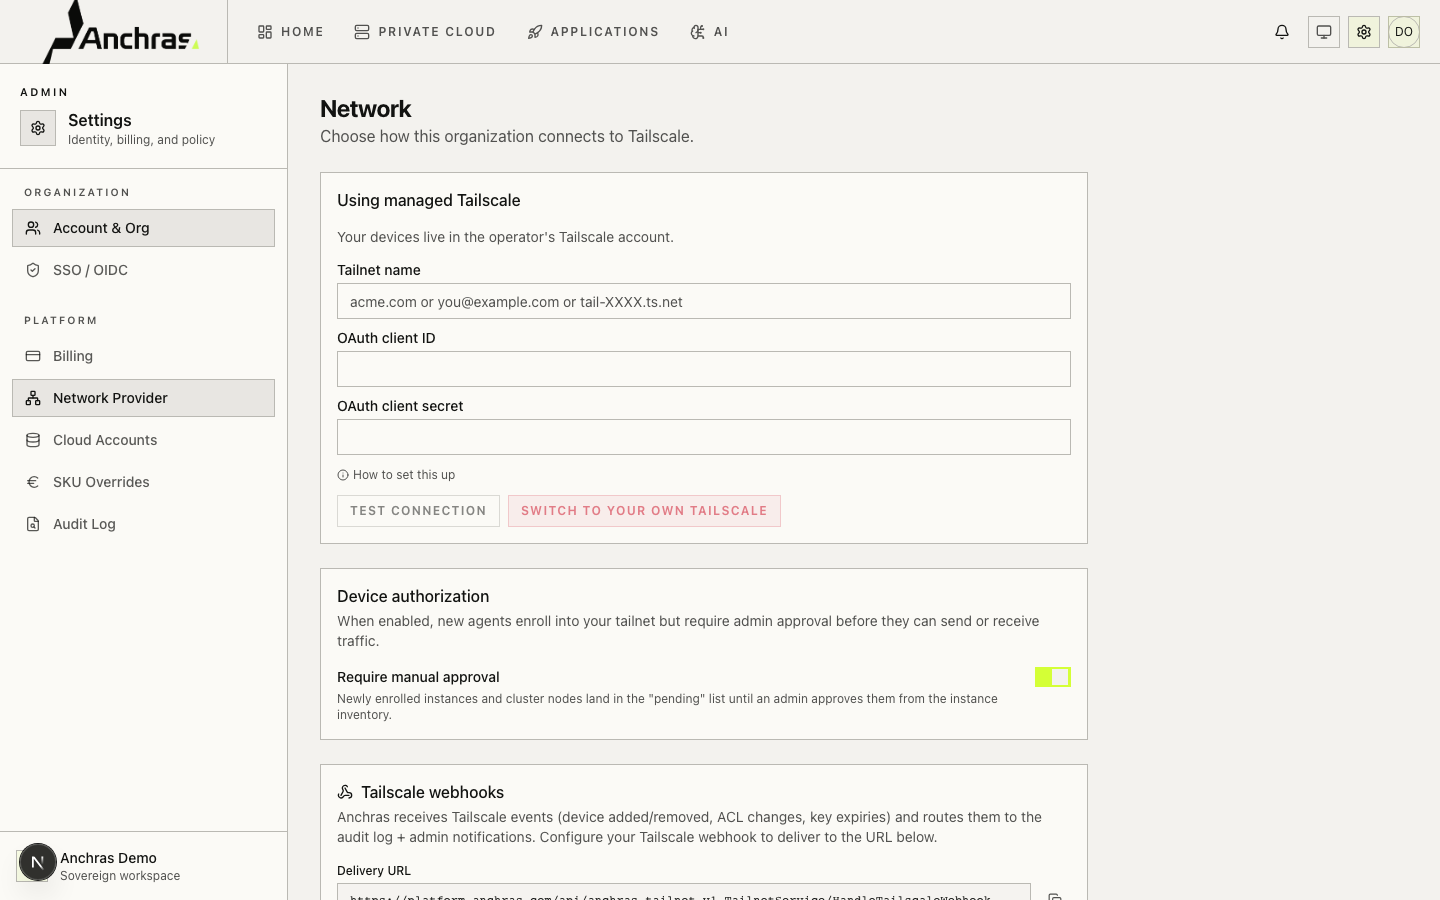The image size is (1440, 900).
Task: Click the Tailscale webhooks icon
Action: click(x=345, y=792)
